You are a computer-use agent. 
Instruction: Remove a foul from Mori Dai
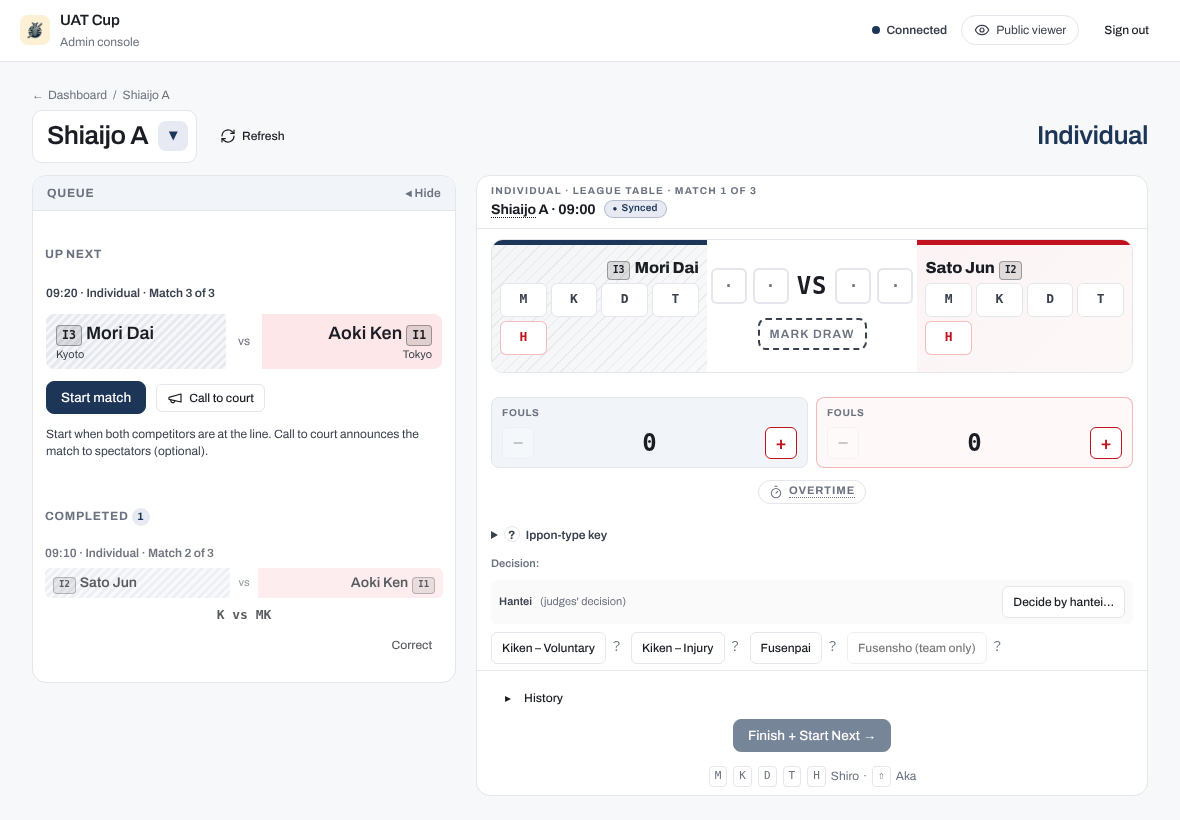click(518, 443)
